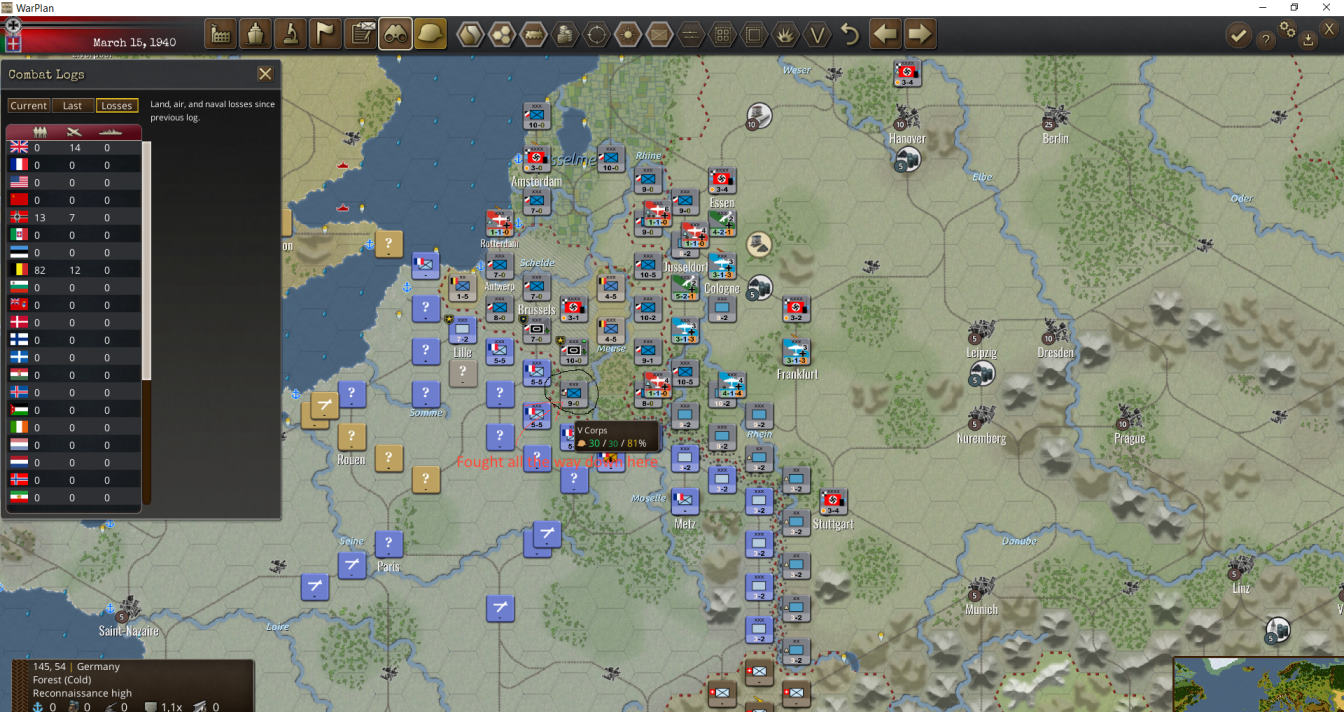
Task: Click the air losses plane column header
Action: (x=74, y=131)
